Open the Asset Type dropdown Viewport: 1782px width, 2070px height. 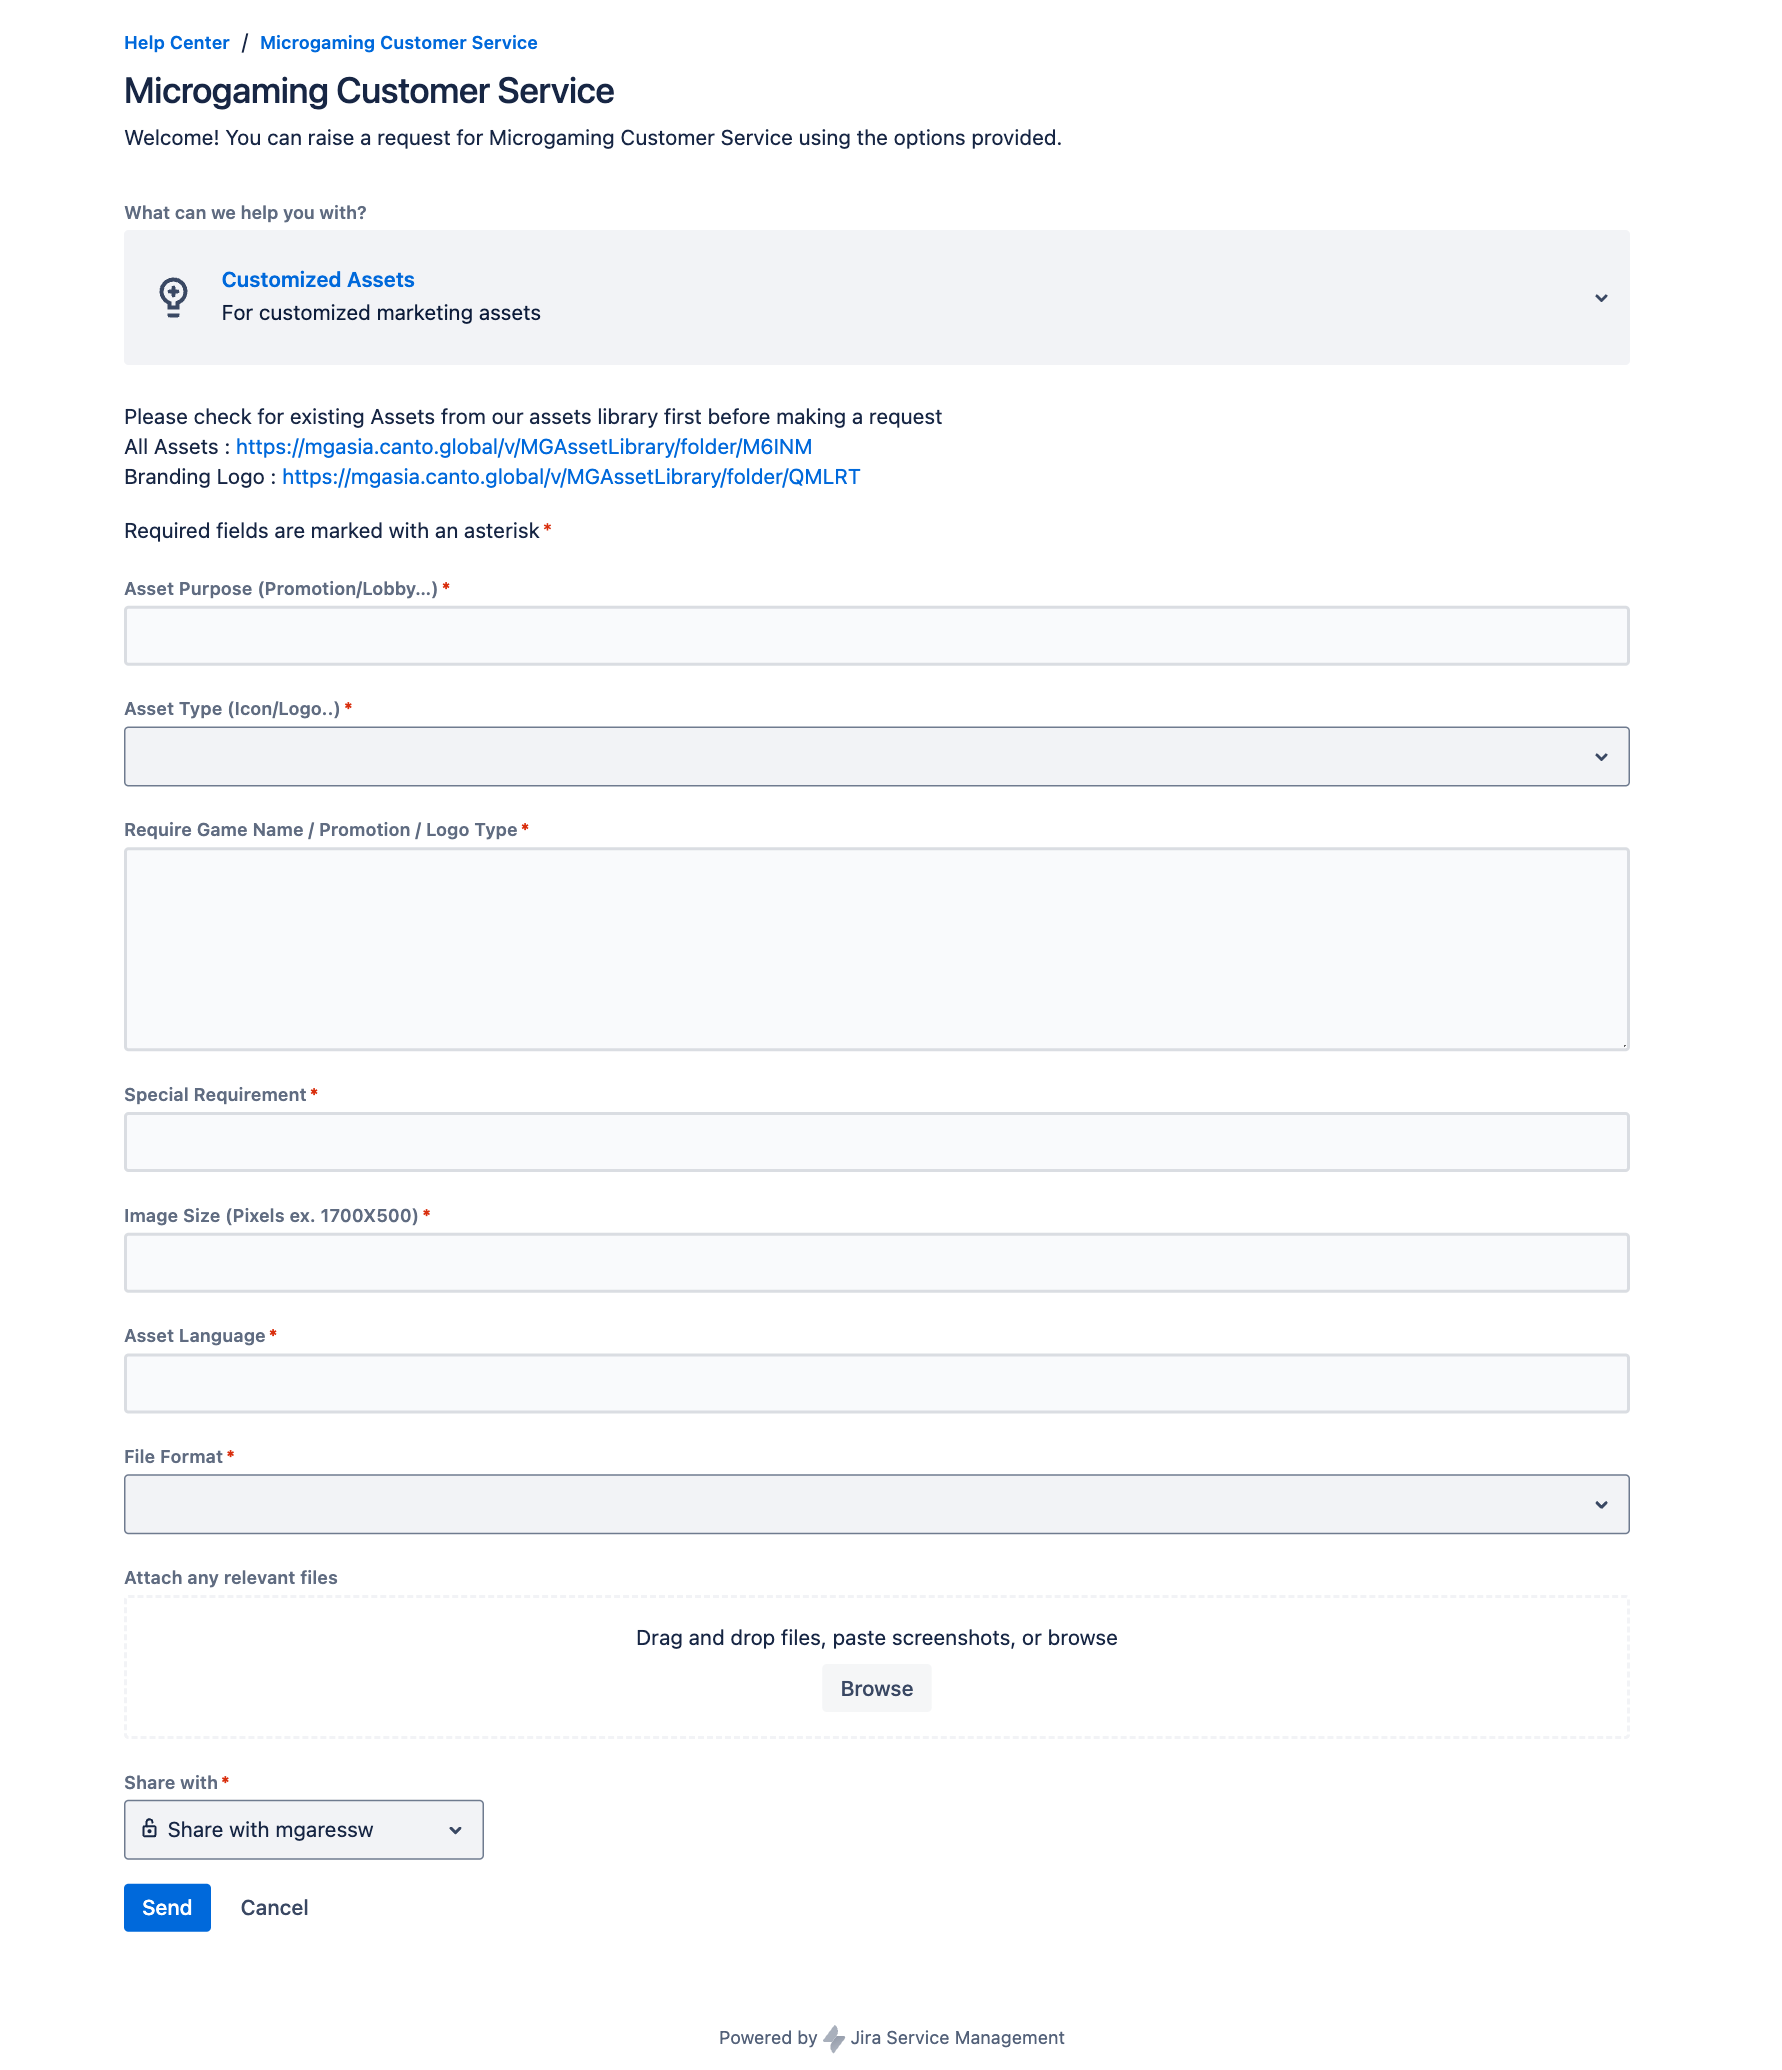pyautogui.click(x=876, y=757)
